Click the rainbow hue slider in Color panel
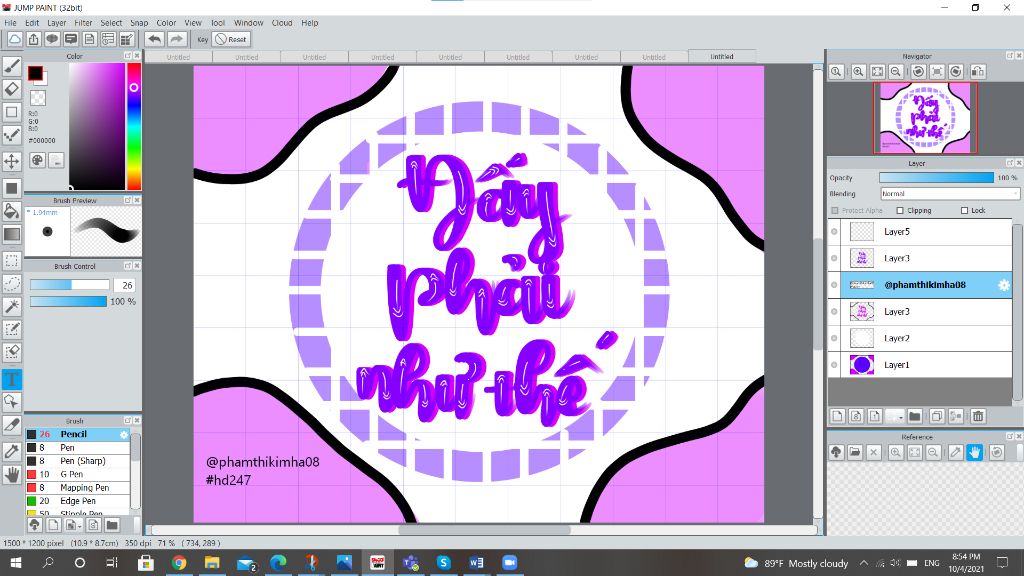The width and height of the screenshot is (1024, 576). click(x=134, y=126)
